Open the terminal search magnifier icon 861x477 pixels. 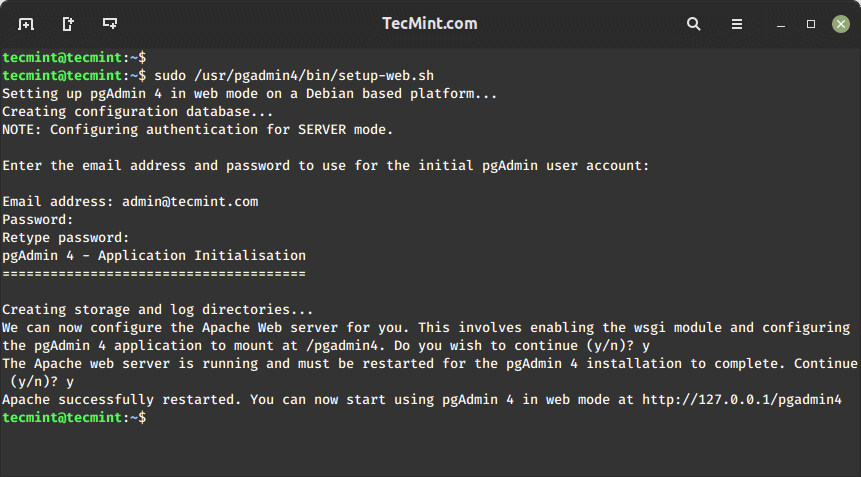(694, 23)
